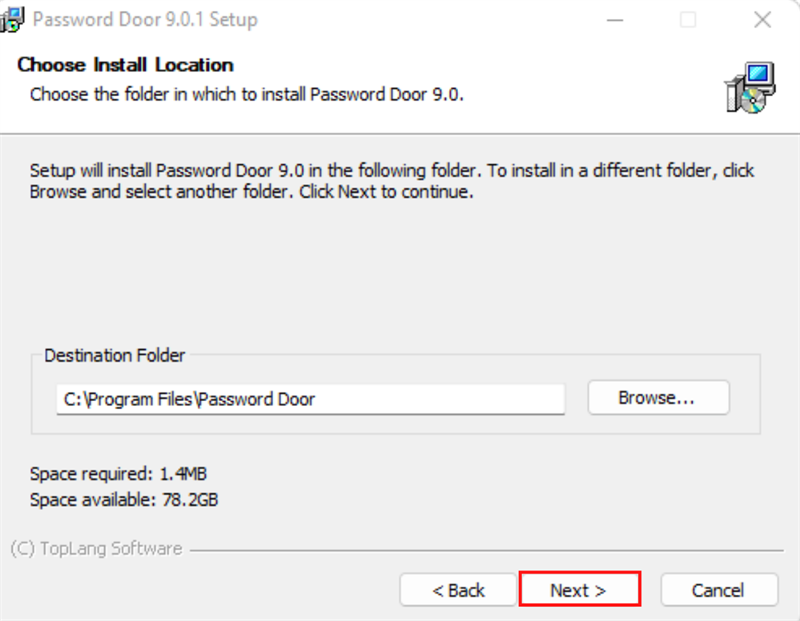The height and width of the screenshot is (621, 800).
Task: Focus the destination folder path field
Action: click(x=310, y=399)
